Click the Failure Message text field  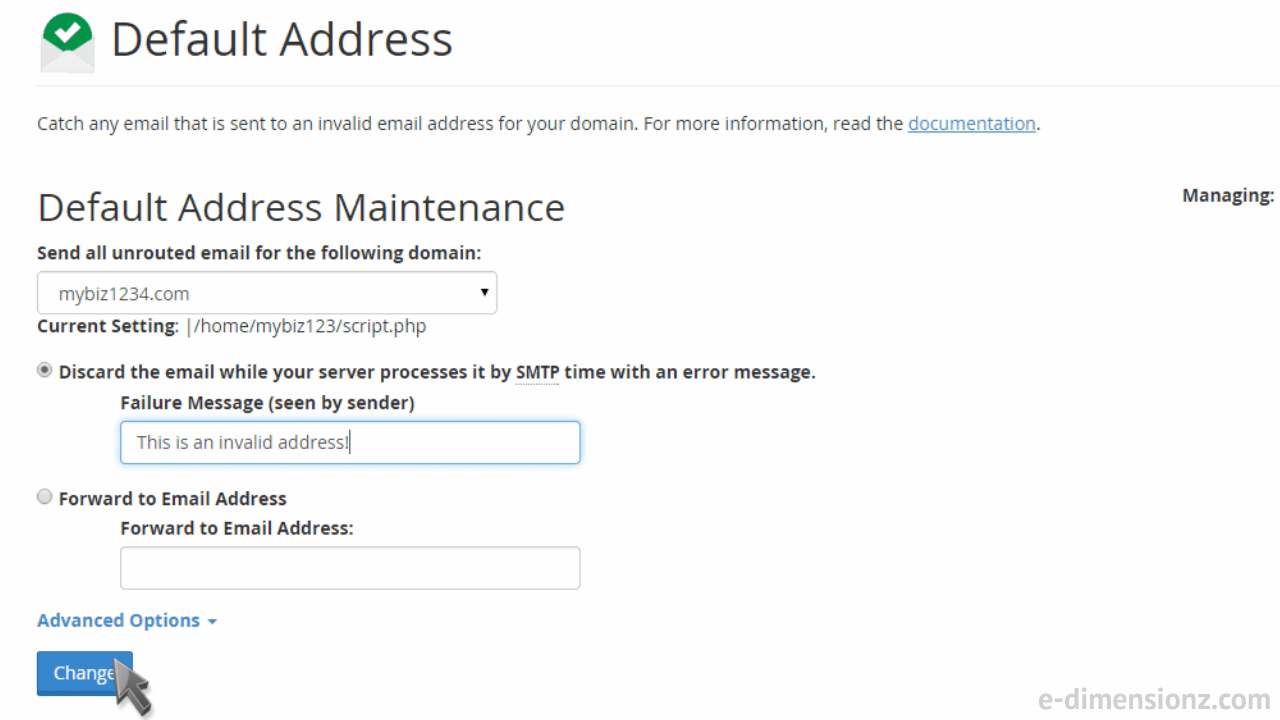click(x=350, y=442)
